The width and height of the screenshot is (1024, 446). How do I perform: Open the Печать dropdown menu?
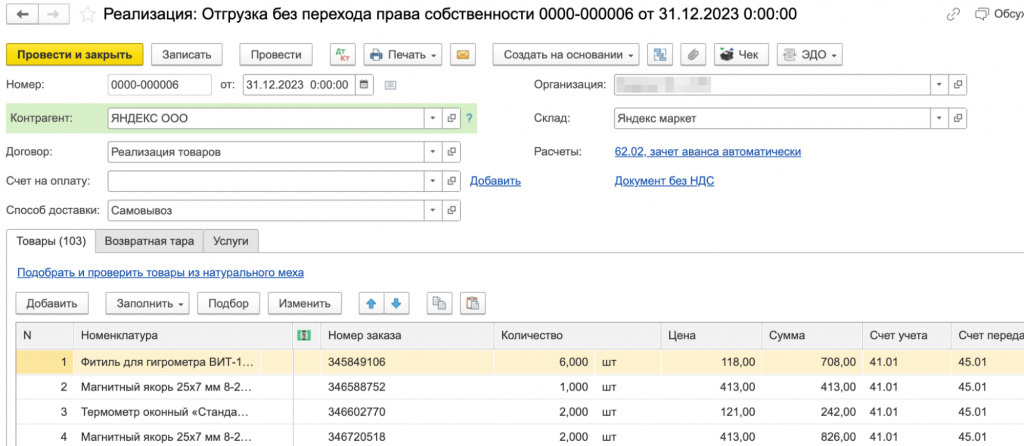click(403, 55)
